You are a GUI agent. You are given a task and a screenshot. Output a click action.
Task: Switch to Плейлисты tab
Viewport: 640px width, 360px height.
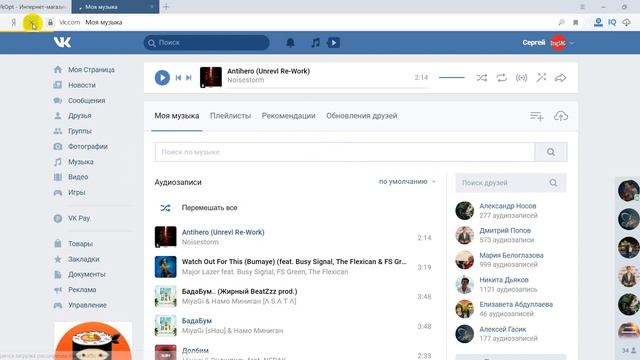(x=230, y=116)
